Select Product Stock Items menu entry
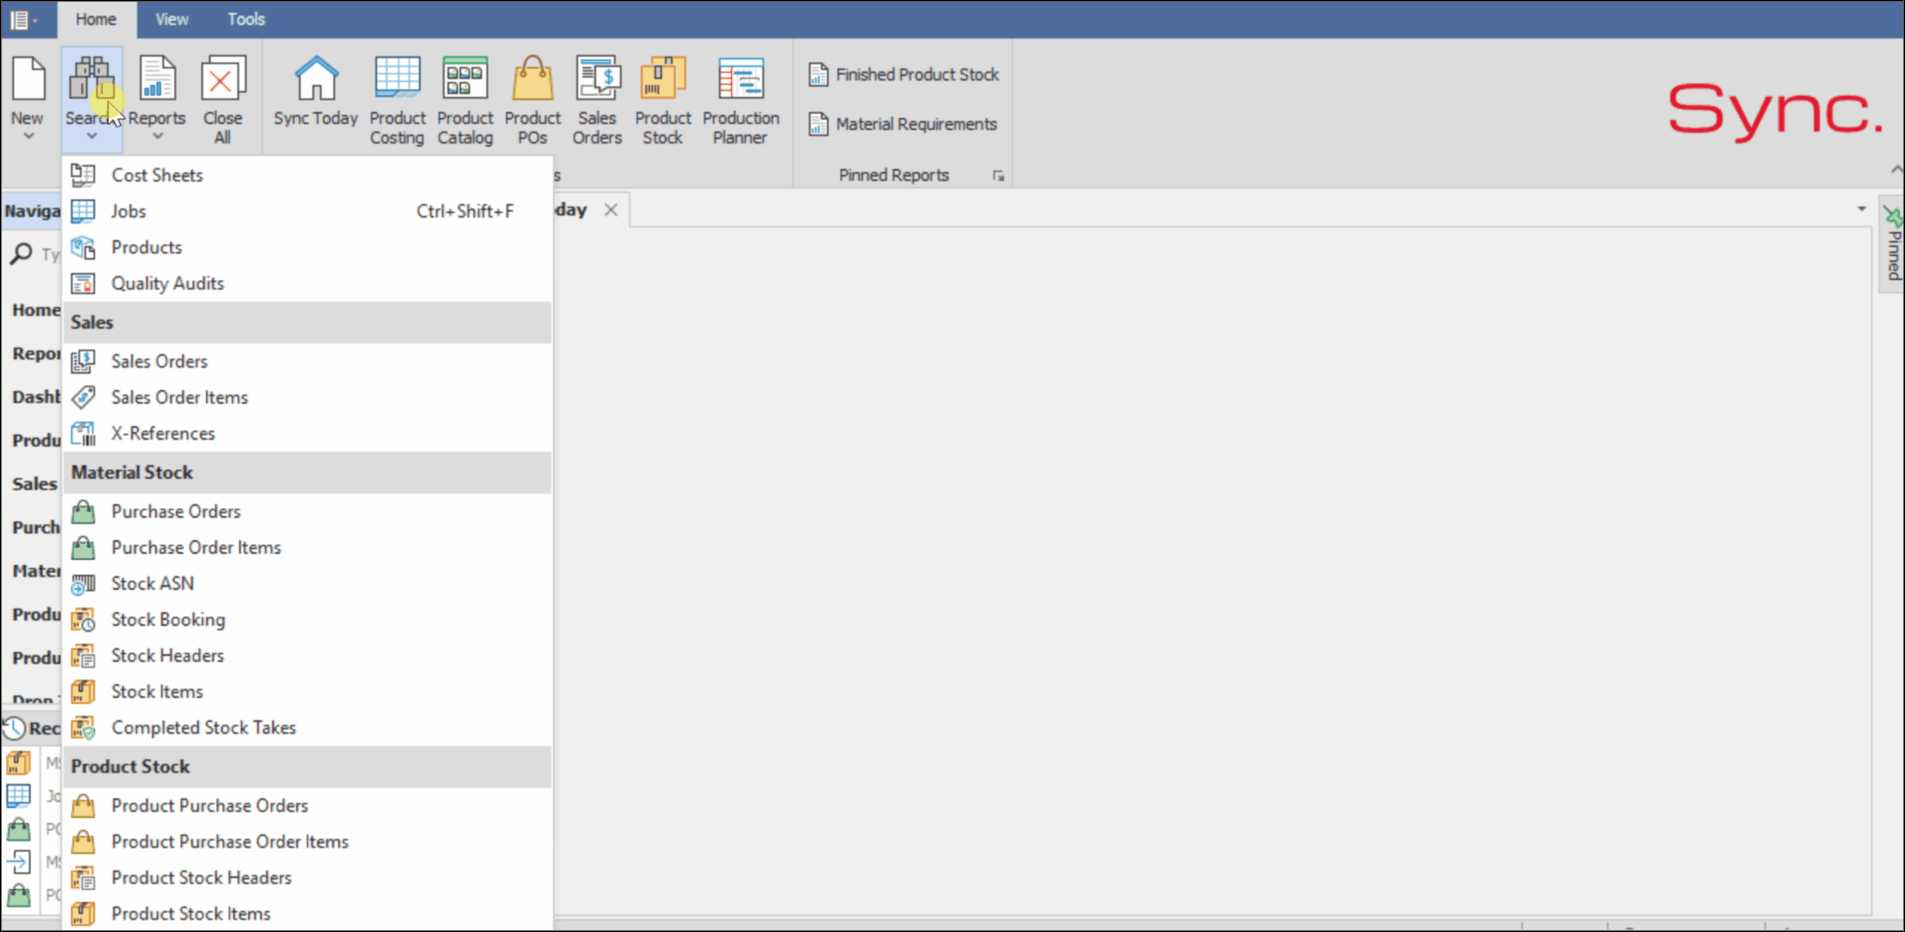This screenshot has width=1905, height=932. click(307, 913)
